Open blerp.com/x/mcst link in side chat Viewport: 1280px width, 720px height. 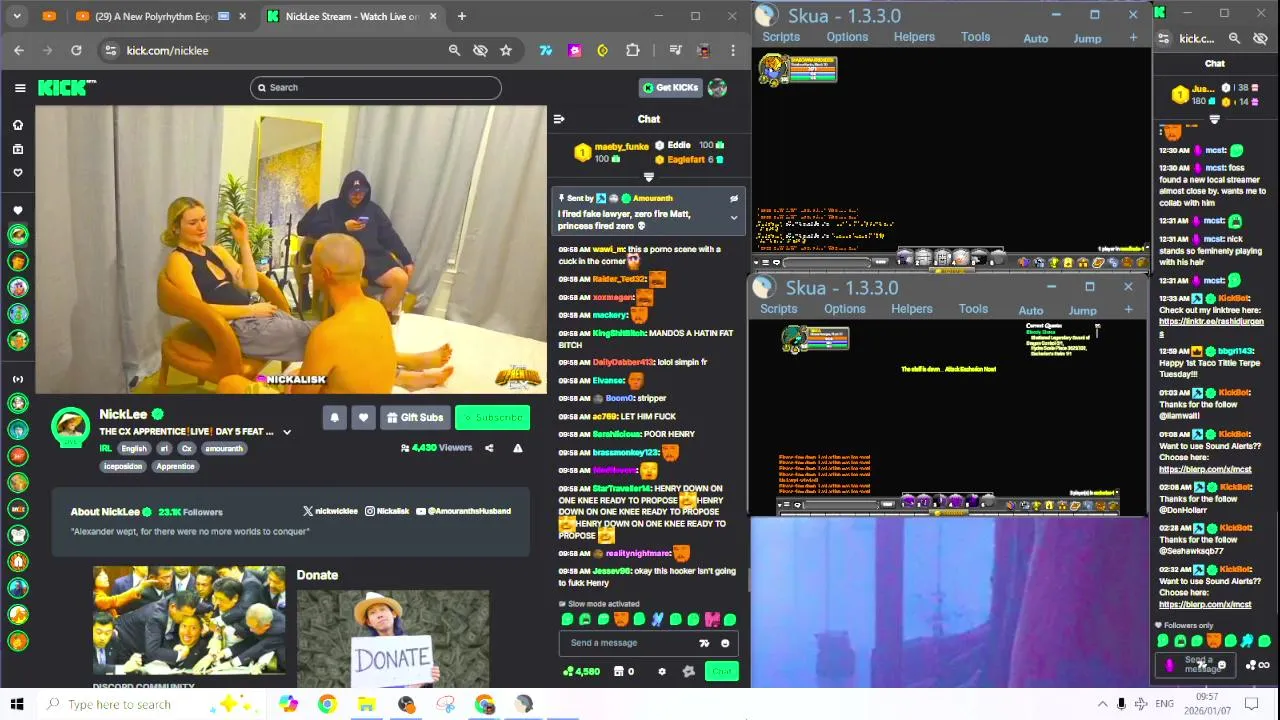coord(1205,605)
